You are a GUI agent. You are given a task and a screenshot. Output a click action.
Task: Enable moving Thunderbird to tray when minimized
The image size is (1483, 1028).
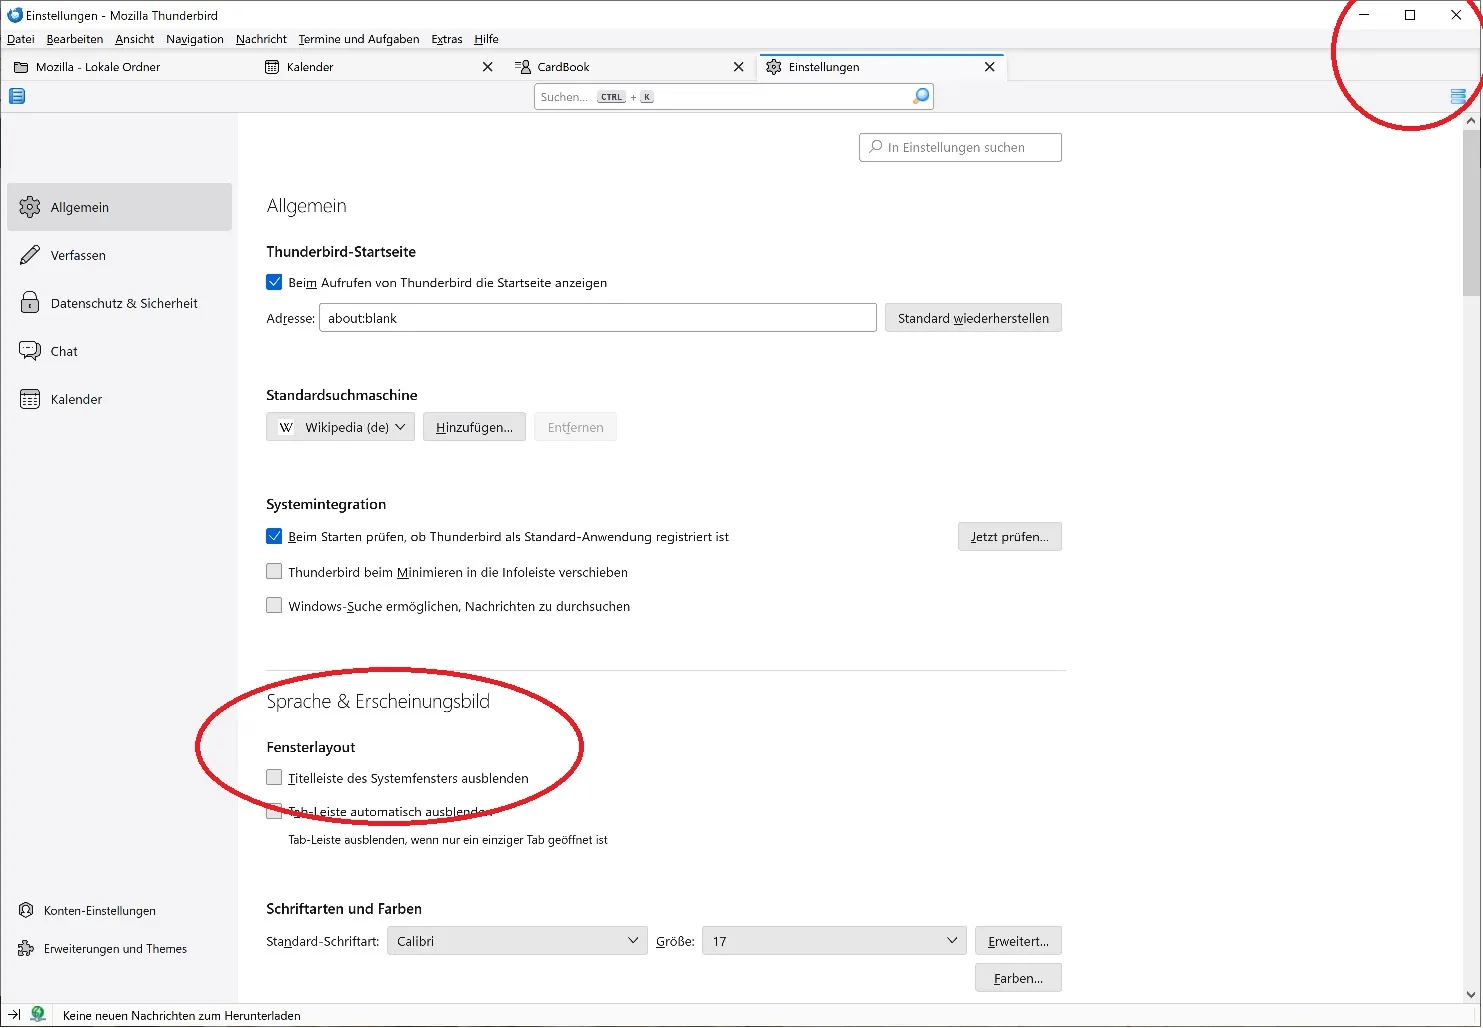[x=274, y=571]
